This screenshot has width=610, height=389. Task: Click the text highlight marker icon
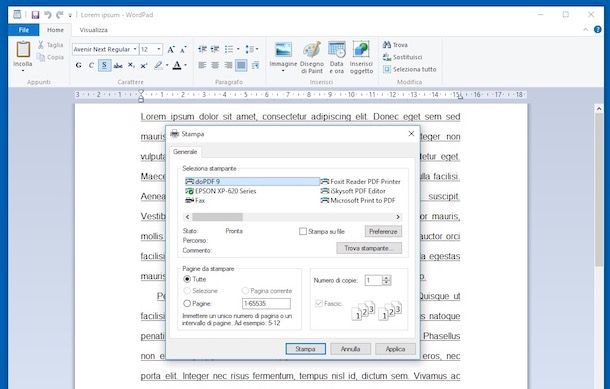click(158, 65)
